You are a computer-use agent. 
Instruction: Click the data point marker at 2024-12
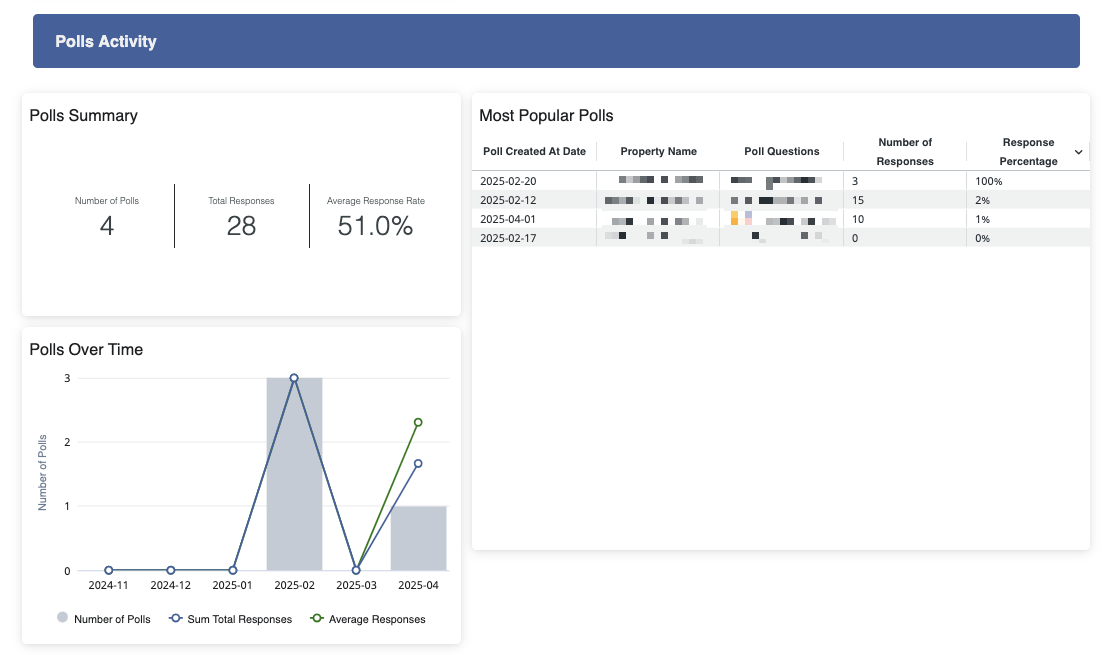[x=171, y=570]
